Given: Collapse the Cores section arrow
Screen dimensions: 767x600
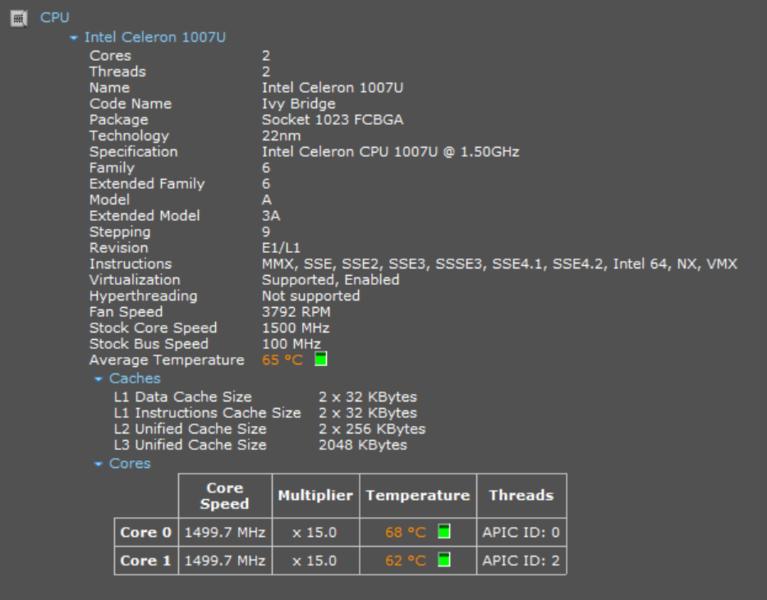Looking at the screenshot, I should pos(98,464).
